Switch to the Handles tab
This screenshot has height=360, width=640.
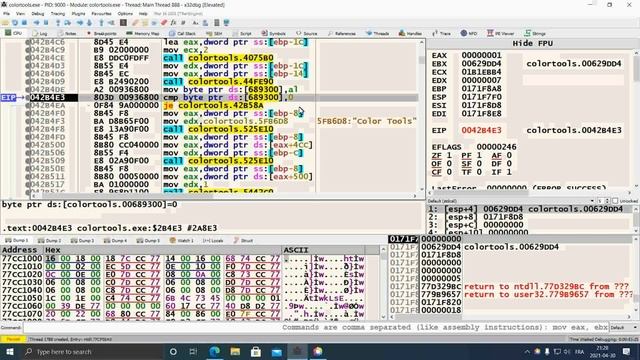(411, 33)
